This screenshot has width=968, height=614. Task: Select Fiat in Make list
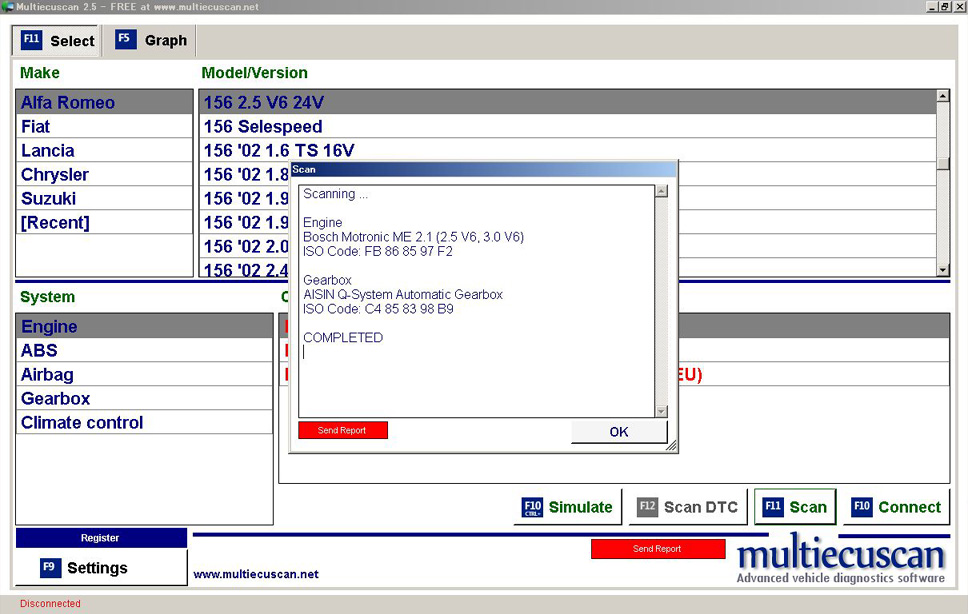[x=104, y=127]
